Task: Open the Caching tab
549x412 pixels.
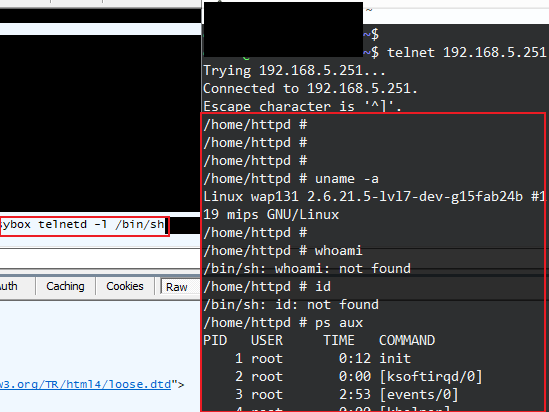Action: click(65, 286)
